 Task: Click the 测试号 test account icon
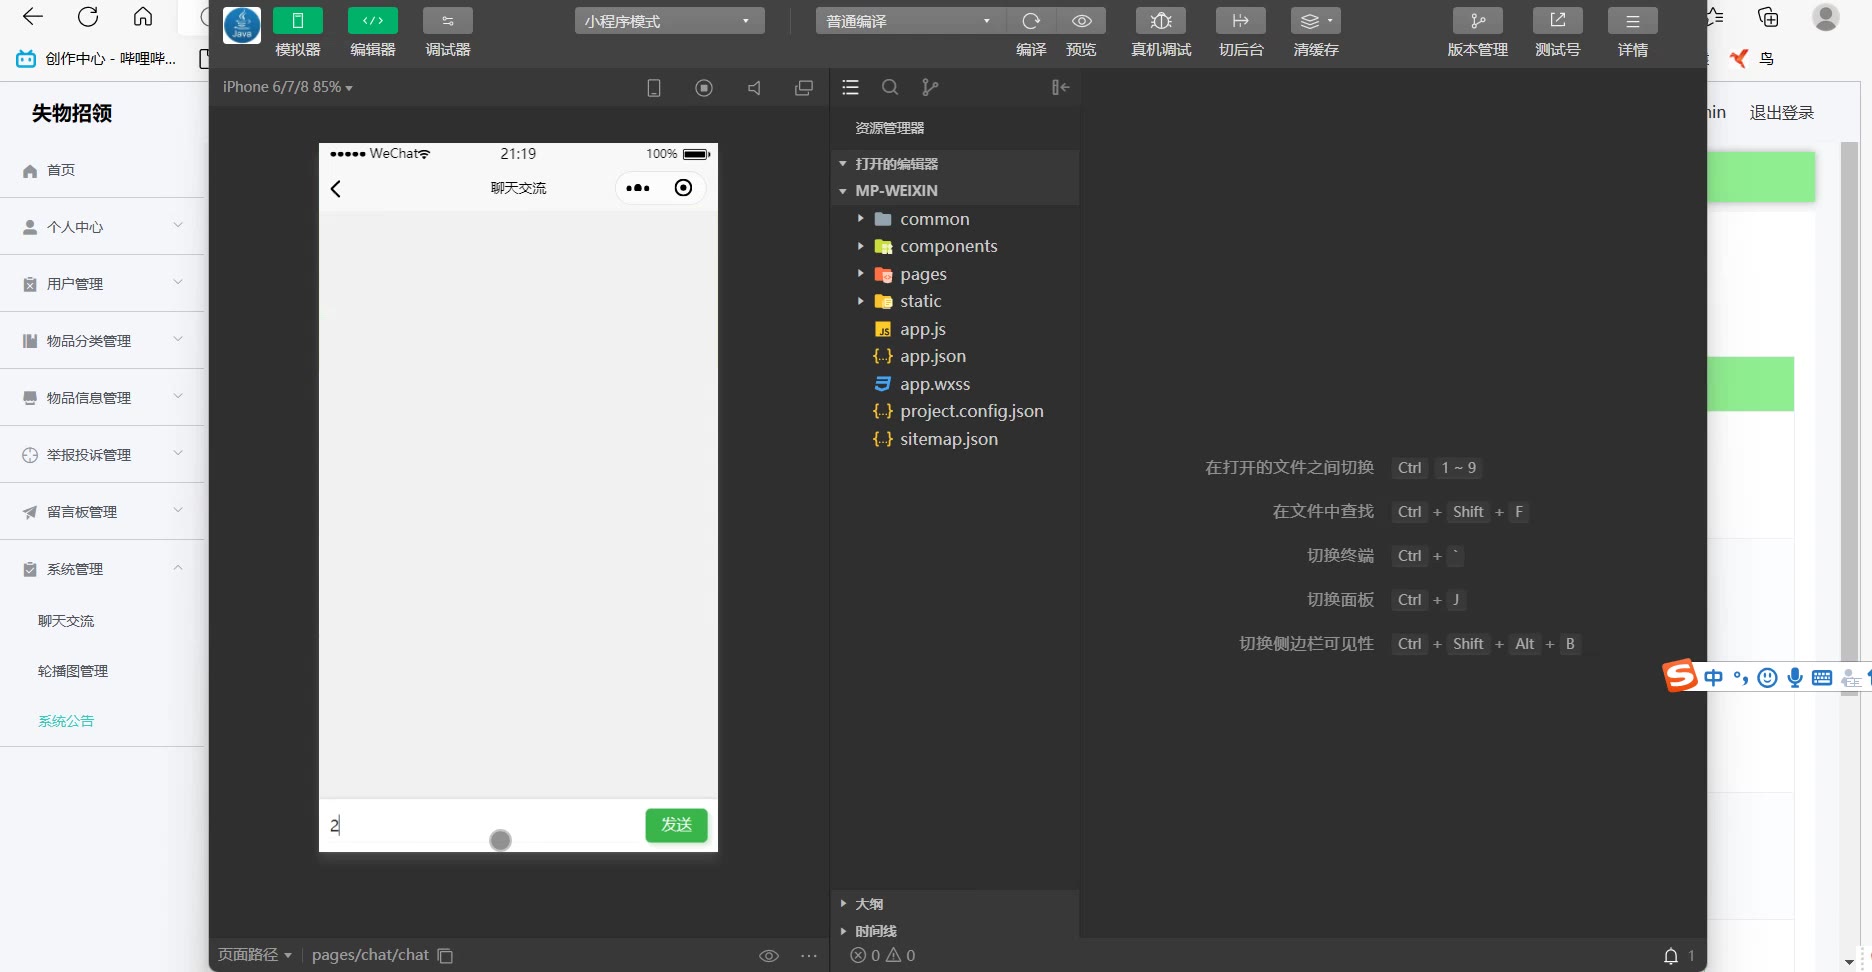point(1558,21)
